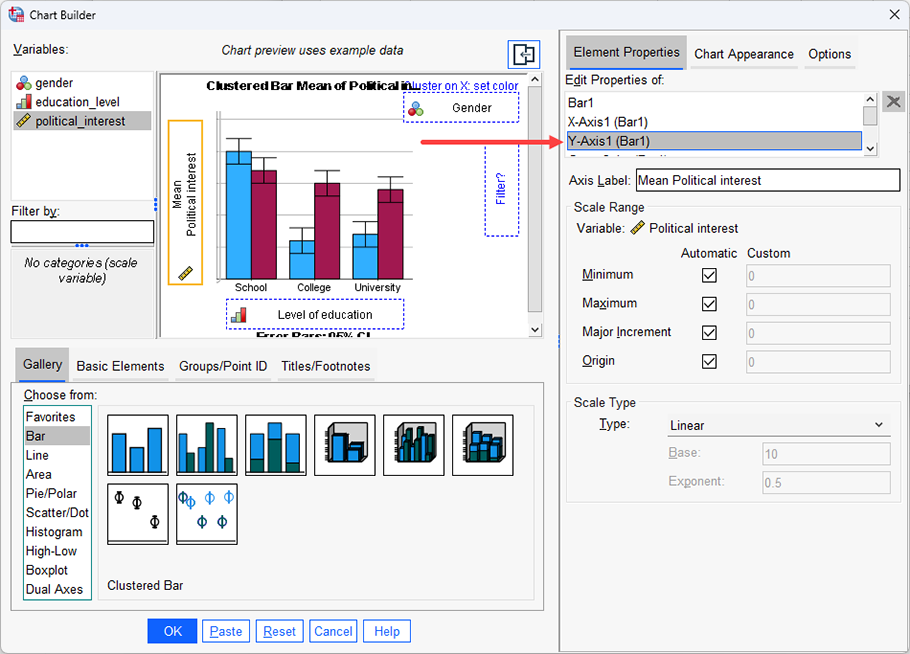Choose Pie/Polar in chart type list
The width and height of the screenshot is (910, 654).
pyautogui.click(x=57, y=493)
